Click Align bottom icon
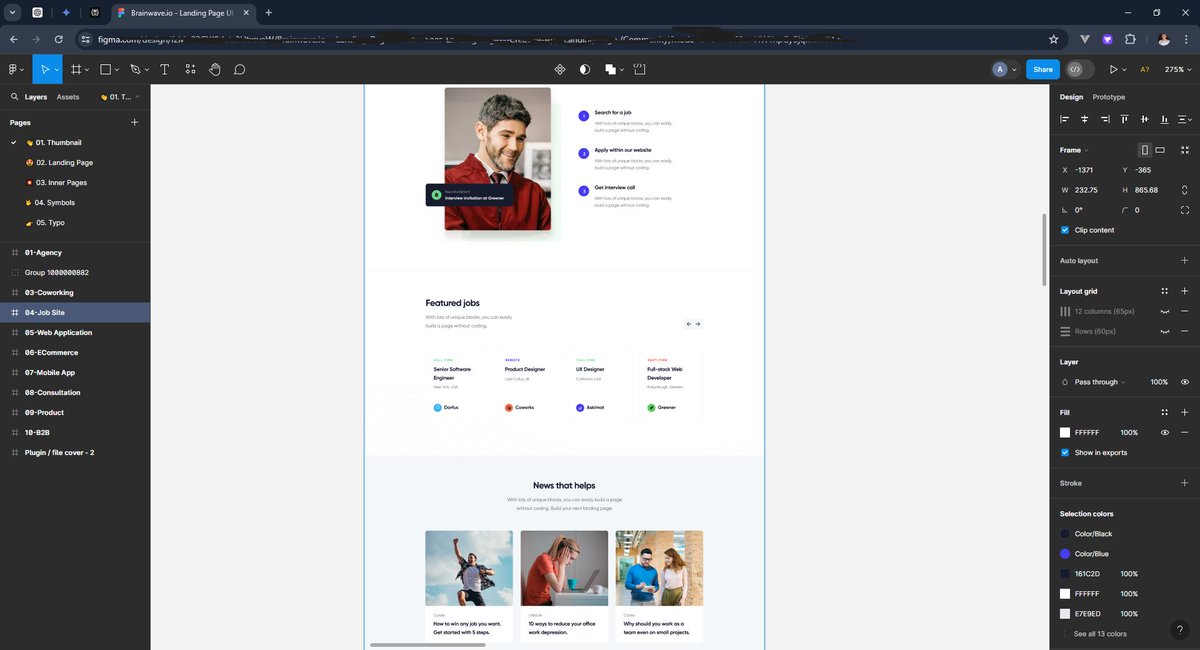 tap(1165, 119)
